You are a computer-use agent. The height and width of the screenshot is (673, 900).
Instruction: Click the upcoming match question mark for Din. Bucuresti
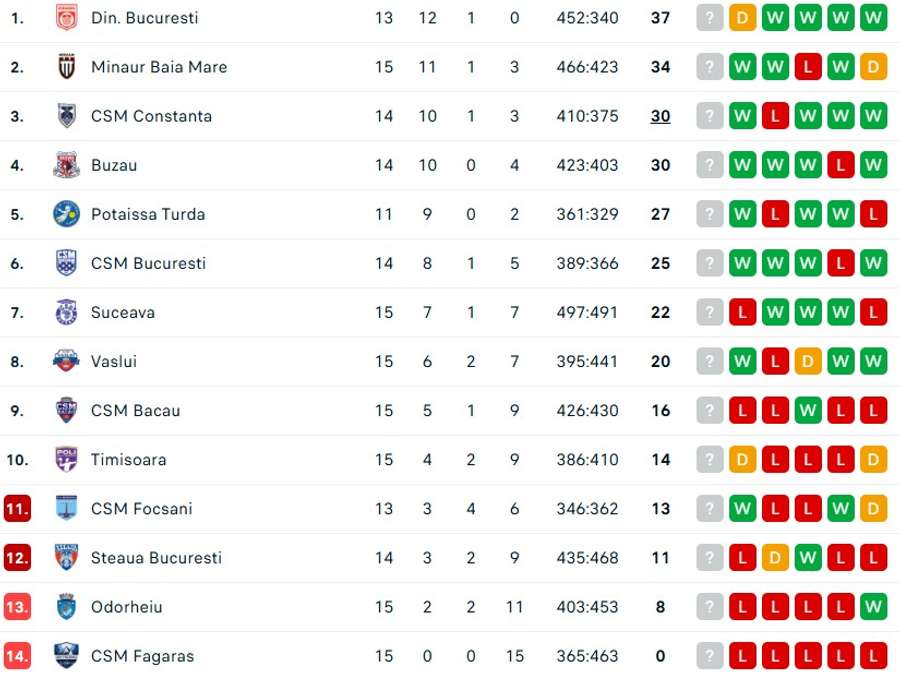(710, 18)
